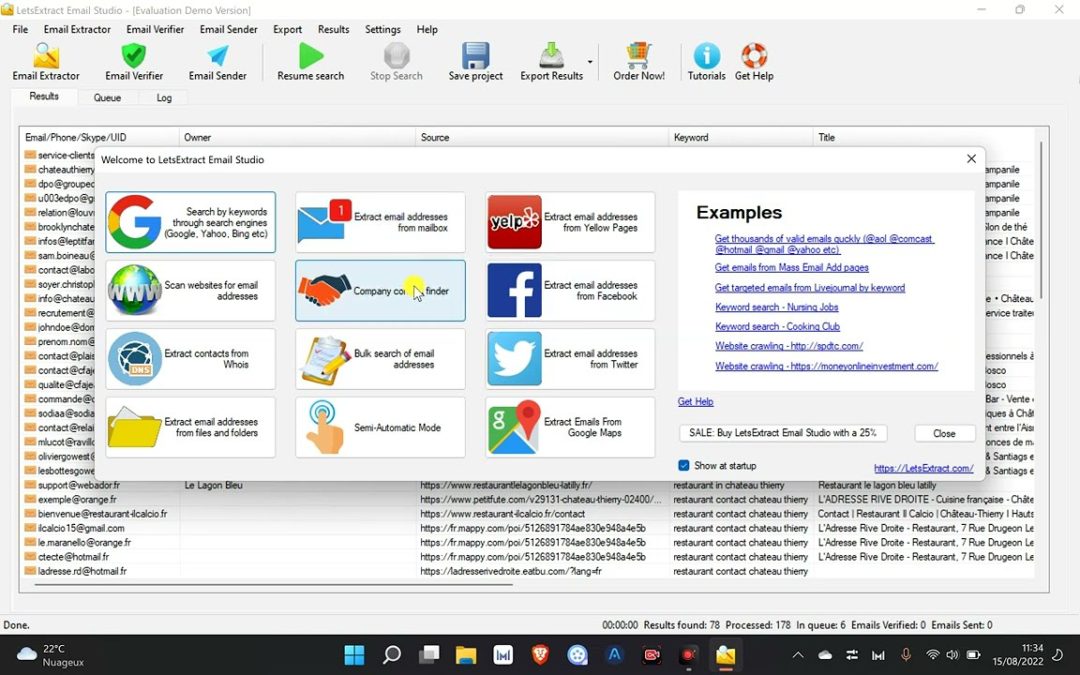Click the Get Help link in the dialog
The width and height of the screenshot is (1080, 675).
point(696,402)
